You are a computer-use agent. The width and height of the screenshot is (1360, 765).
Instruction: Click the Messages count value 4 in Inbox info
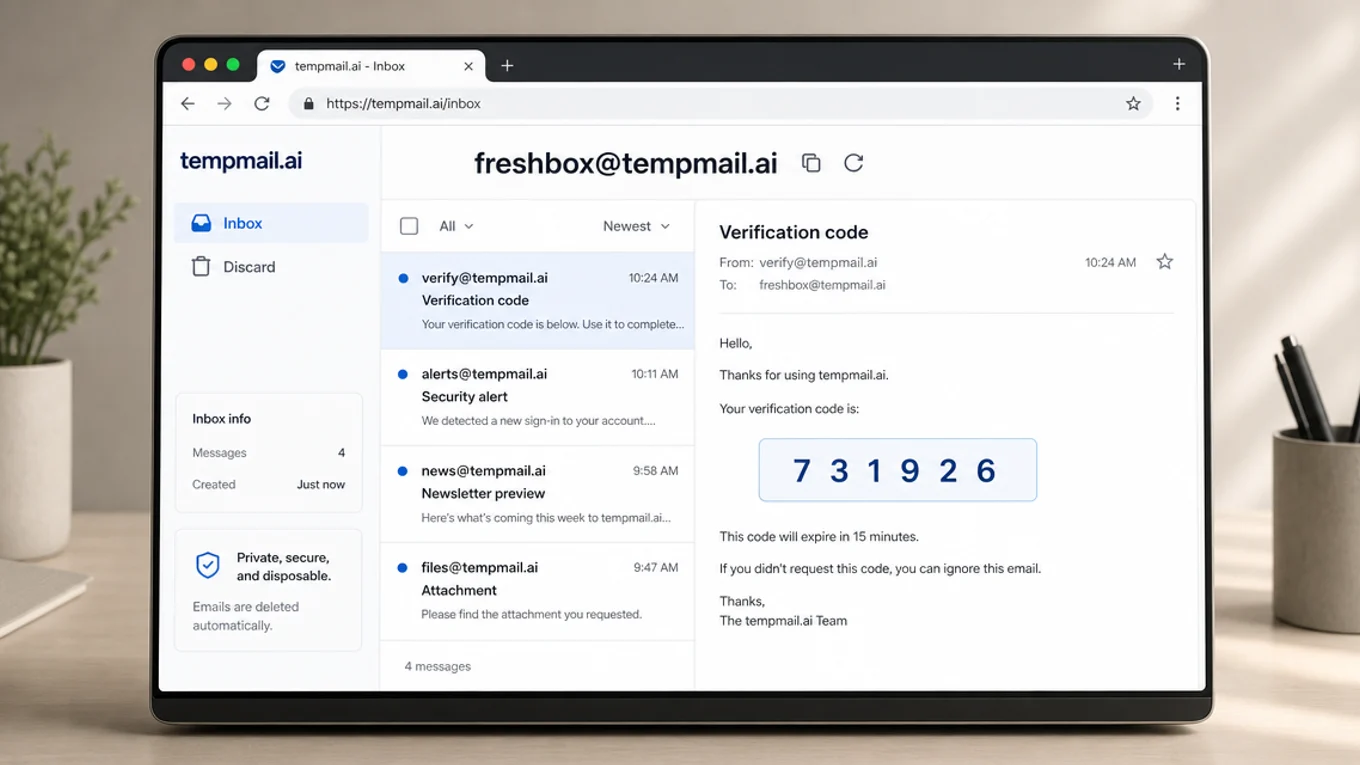tap(341, 453)
